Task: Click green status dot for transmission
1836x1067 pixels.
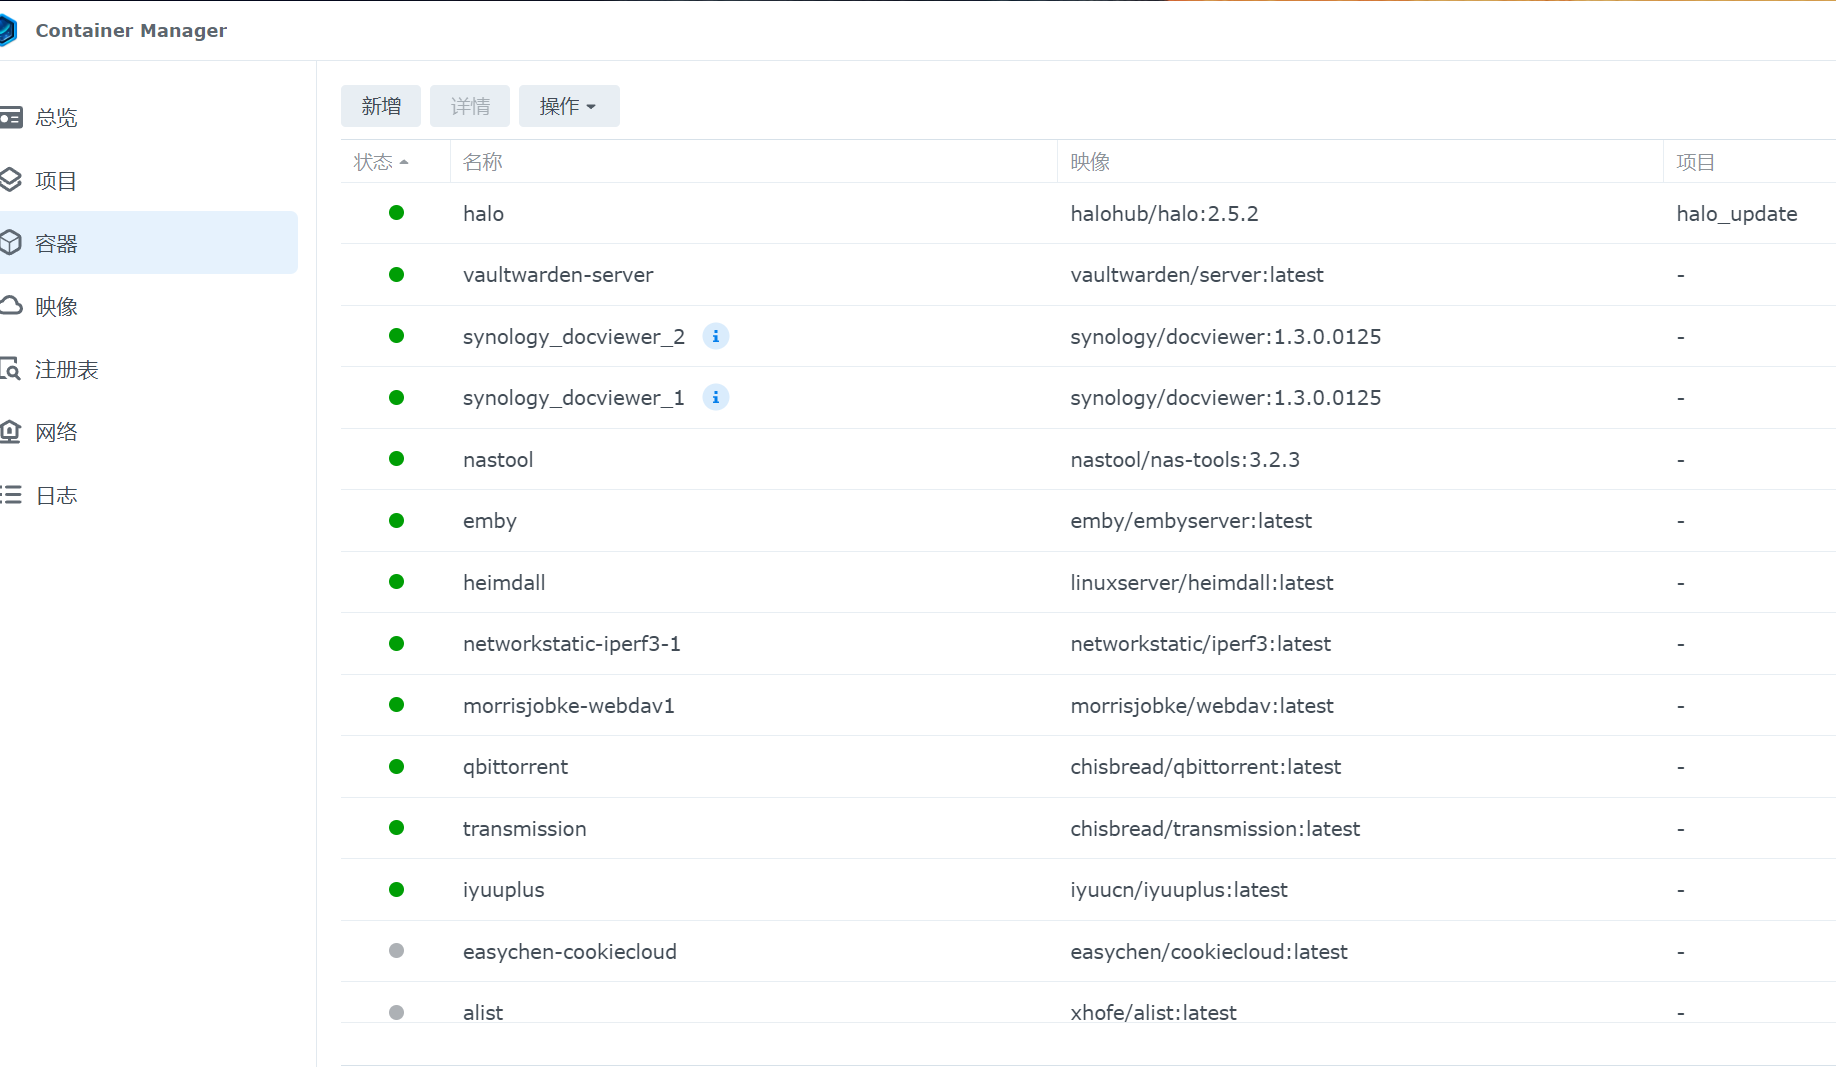Action: click(x=397, y=828)
